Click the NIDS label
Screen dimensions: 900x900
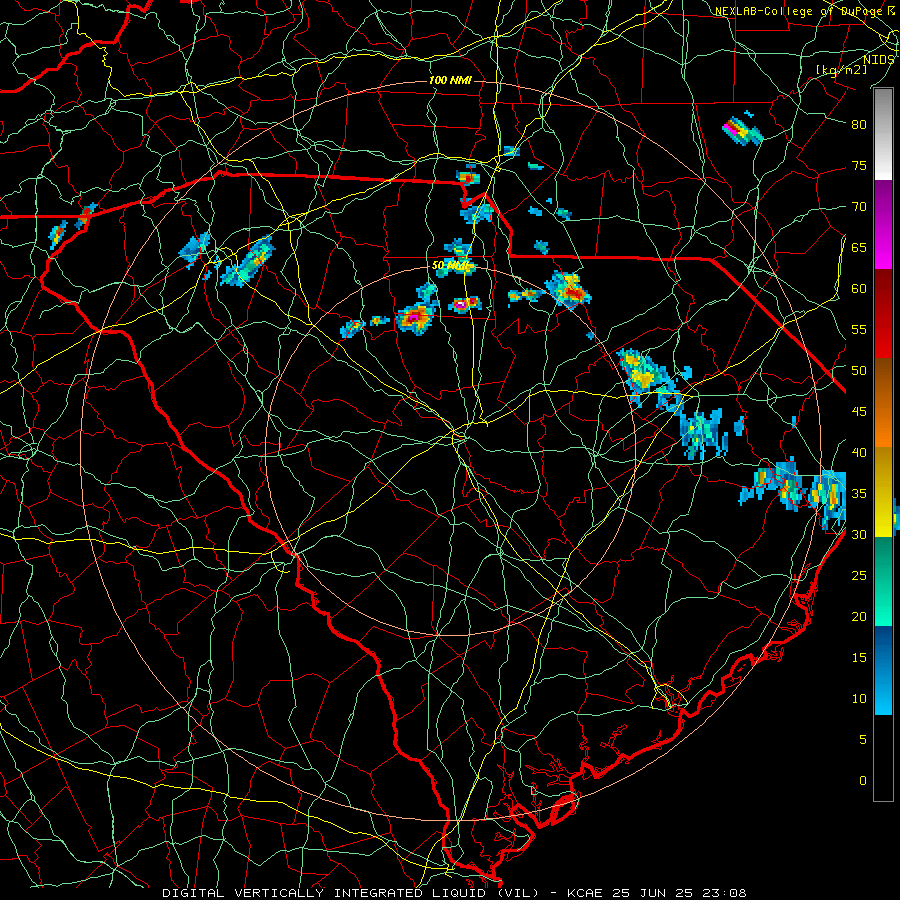(x=879, y=60)
